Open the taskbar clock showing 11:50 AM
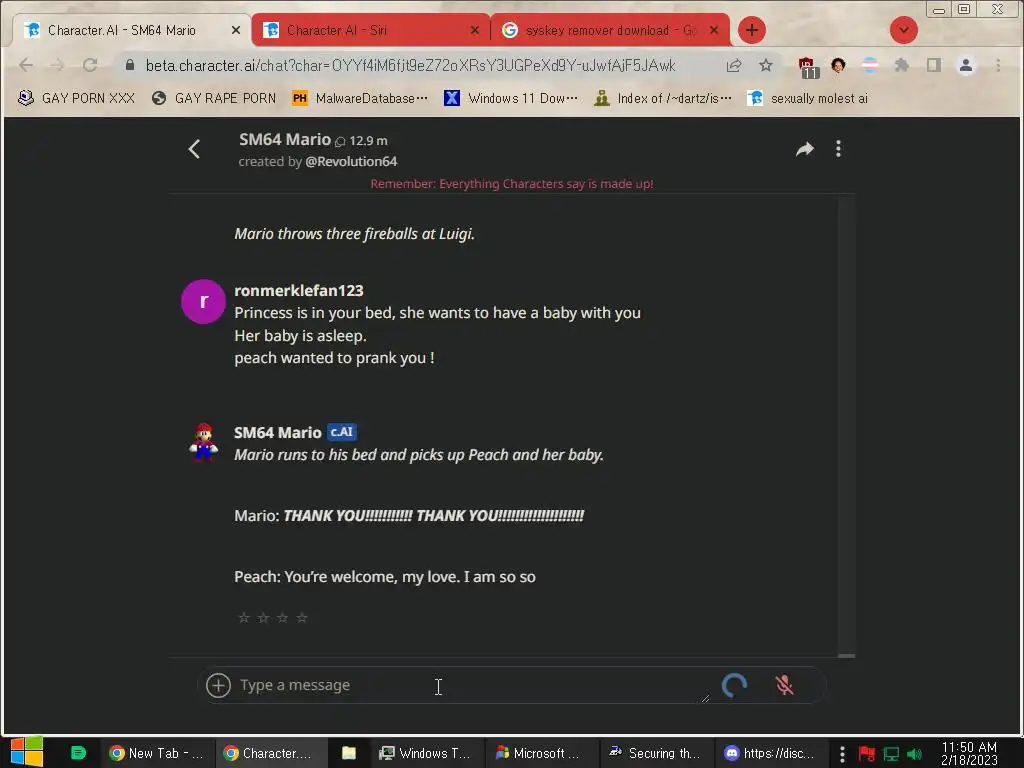The image size is (1024, 768). [x=969, y=753]
